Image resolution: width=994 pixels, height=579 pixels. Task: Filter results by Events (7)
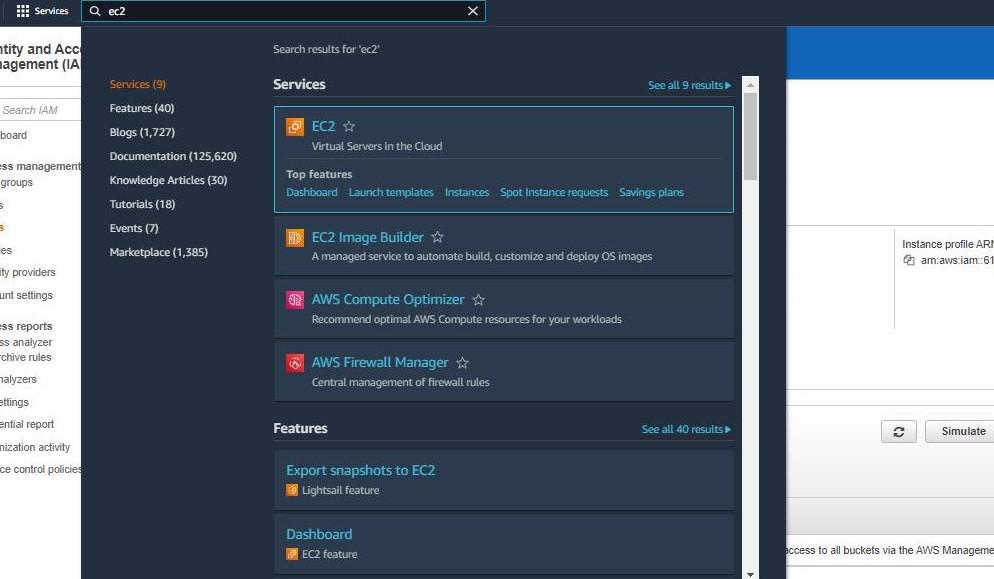click(x=134, y=228)
